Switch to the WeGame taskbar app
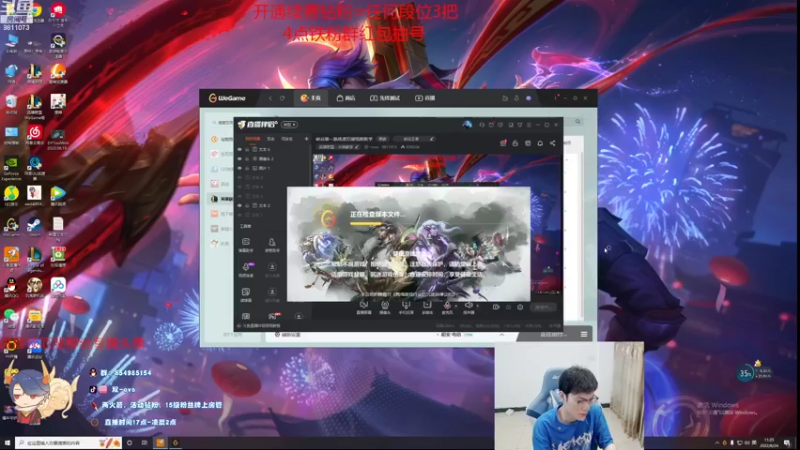 [x=175, y=443]
